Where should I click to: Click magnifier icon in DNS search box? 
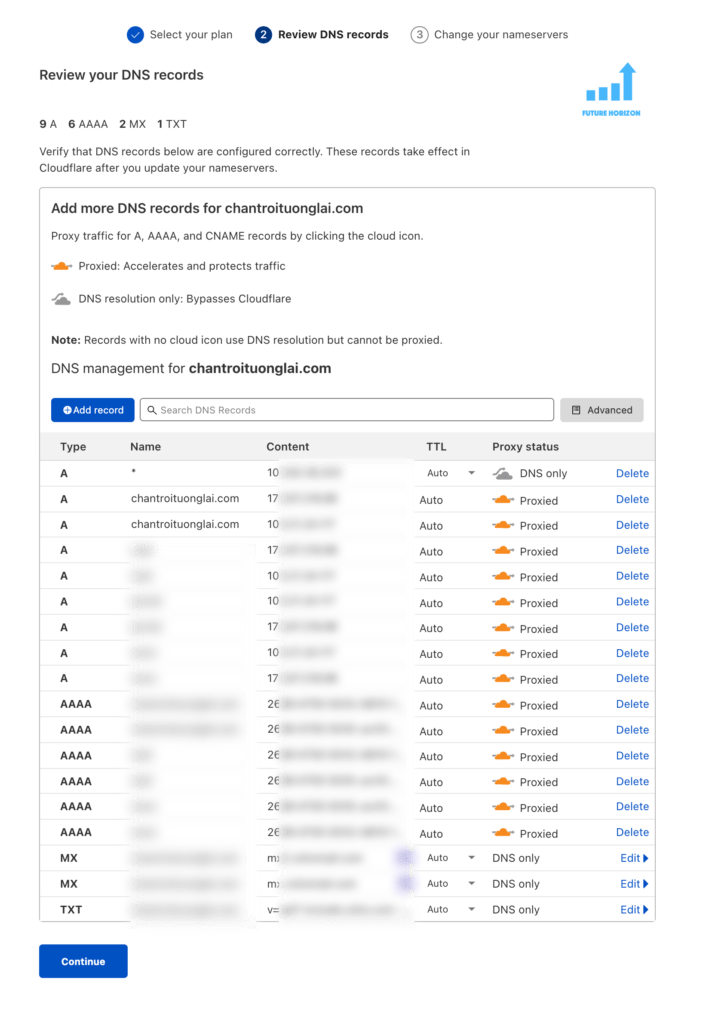(151, 410)
